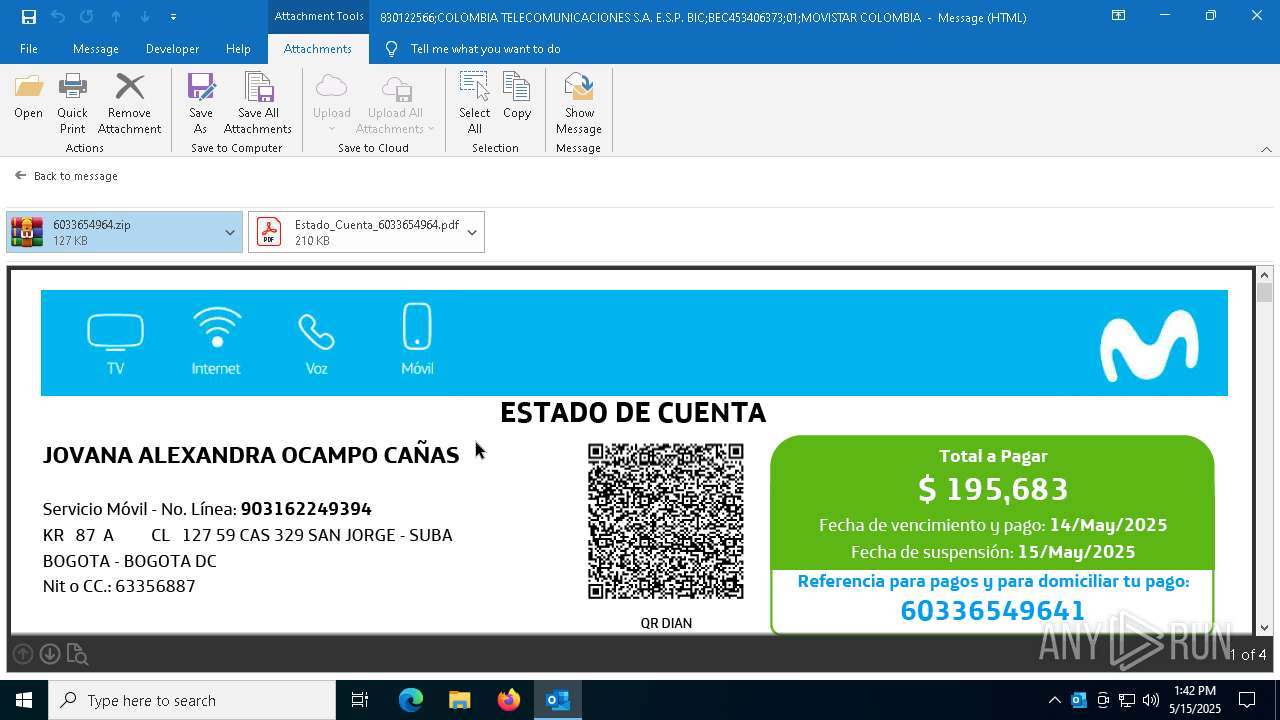Viewport: 1280px width, 720px height.
Task: Go to next page in PDF preview
Action: 49,654
